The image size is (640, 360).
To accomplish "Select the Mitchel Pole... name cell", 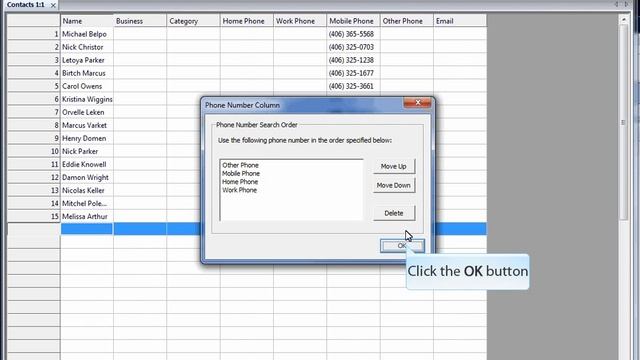I will [x=87, y=203].
